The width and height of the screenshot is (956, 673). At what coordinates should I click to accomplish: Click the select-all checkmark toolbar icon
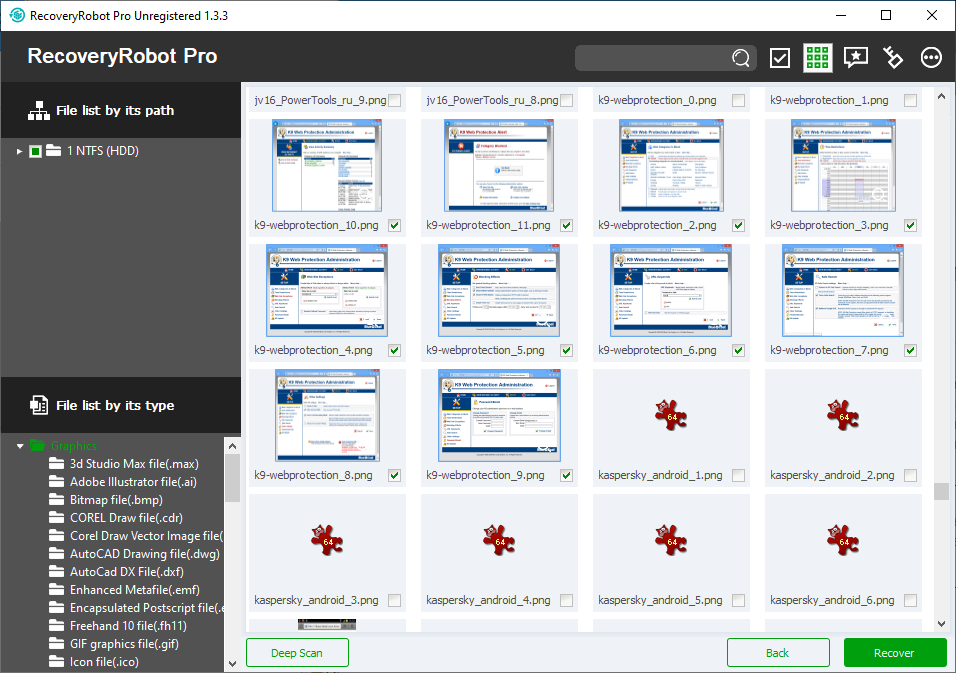click(780, 58)
